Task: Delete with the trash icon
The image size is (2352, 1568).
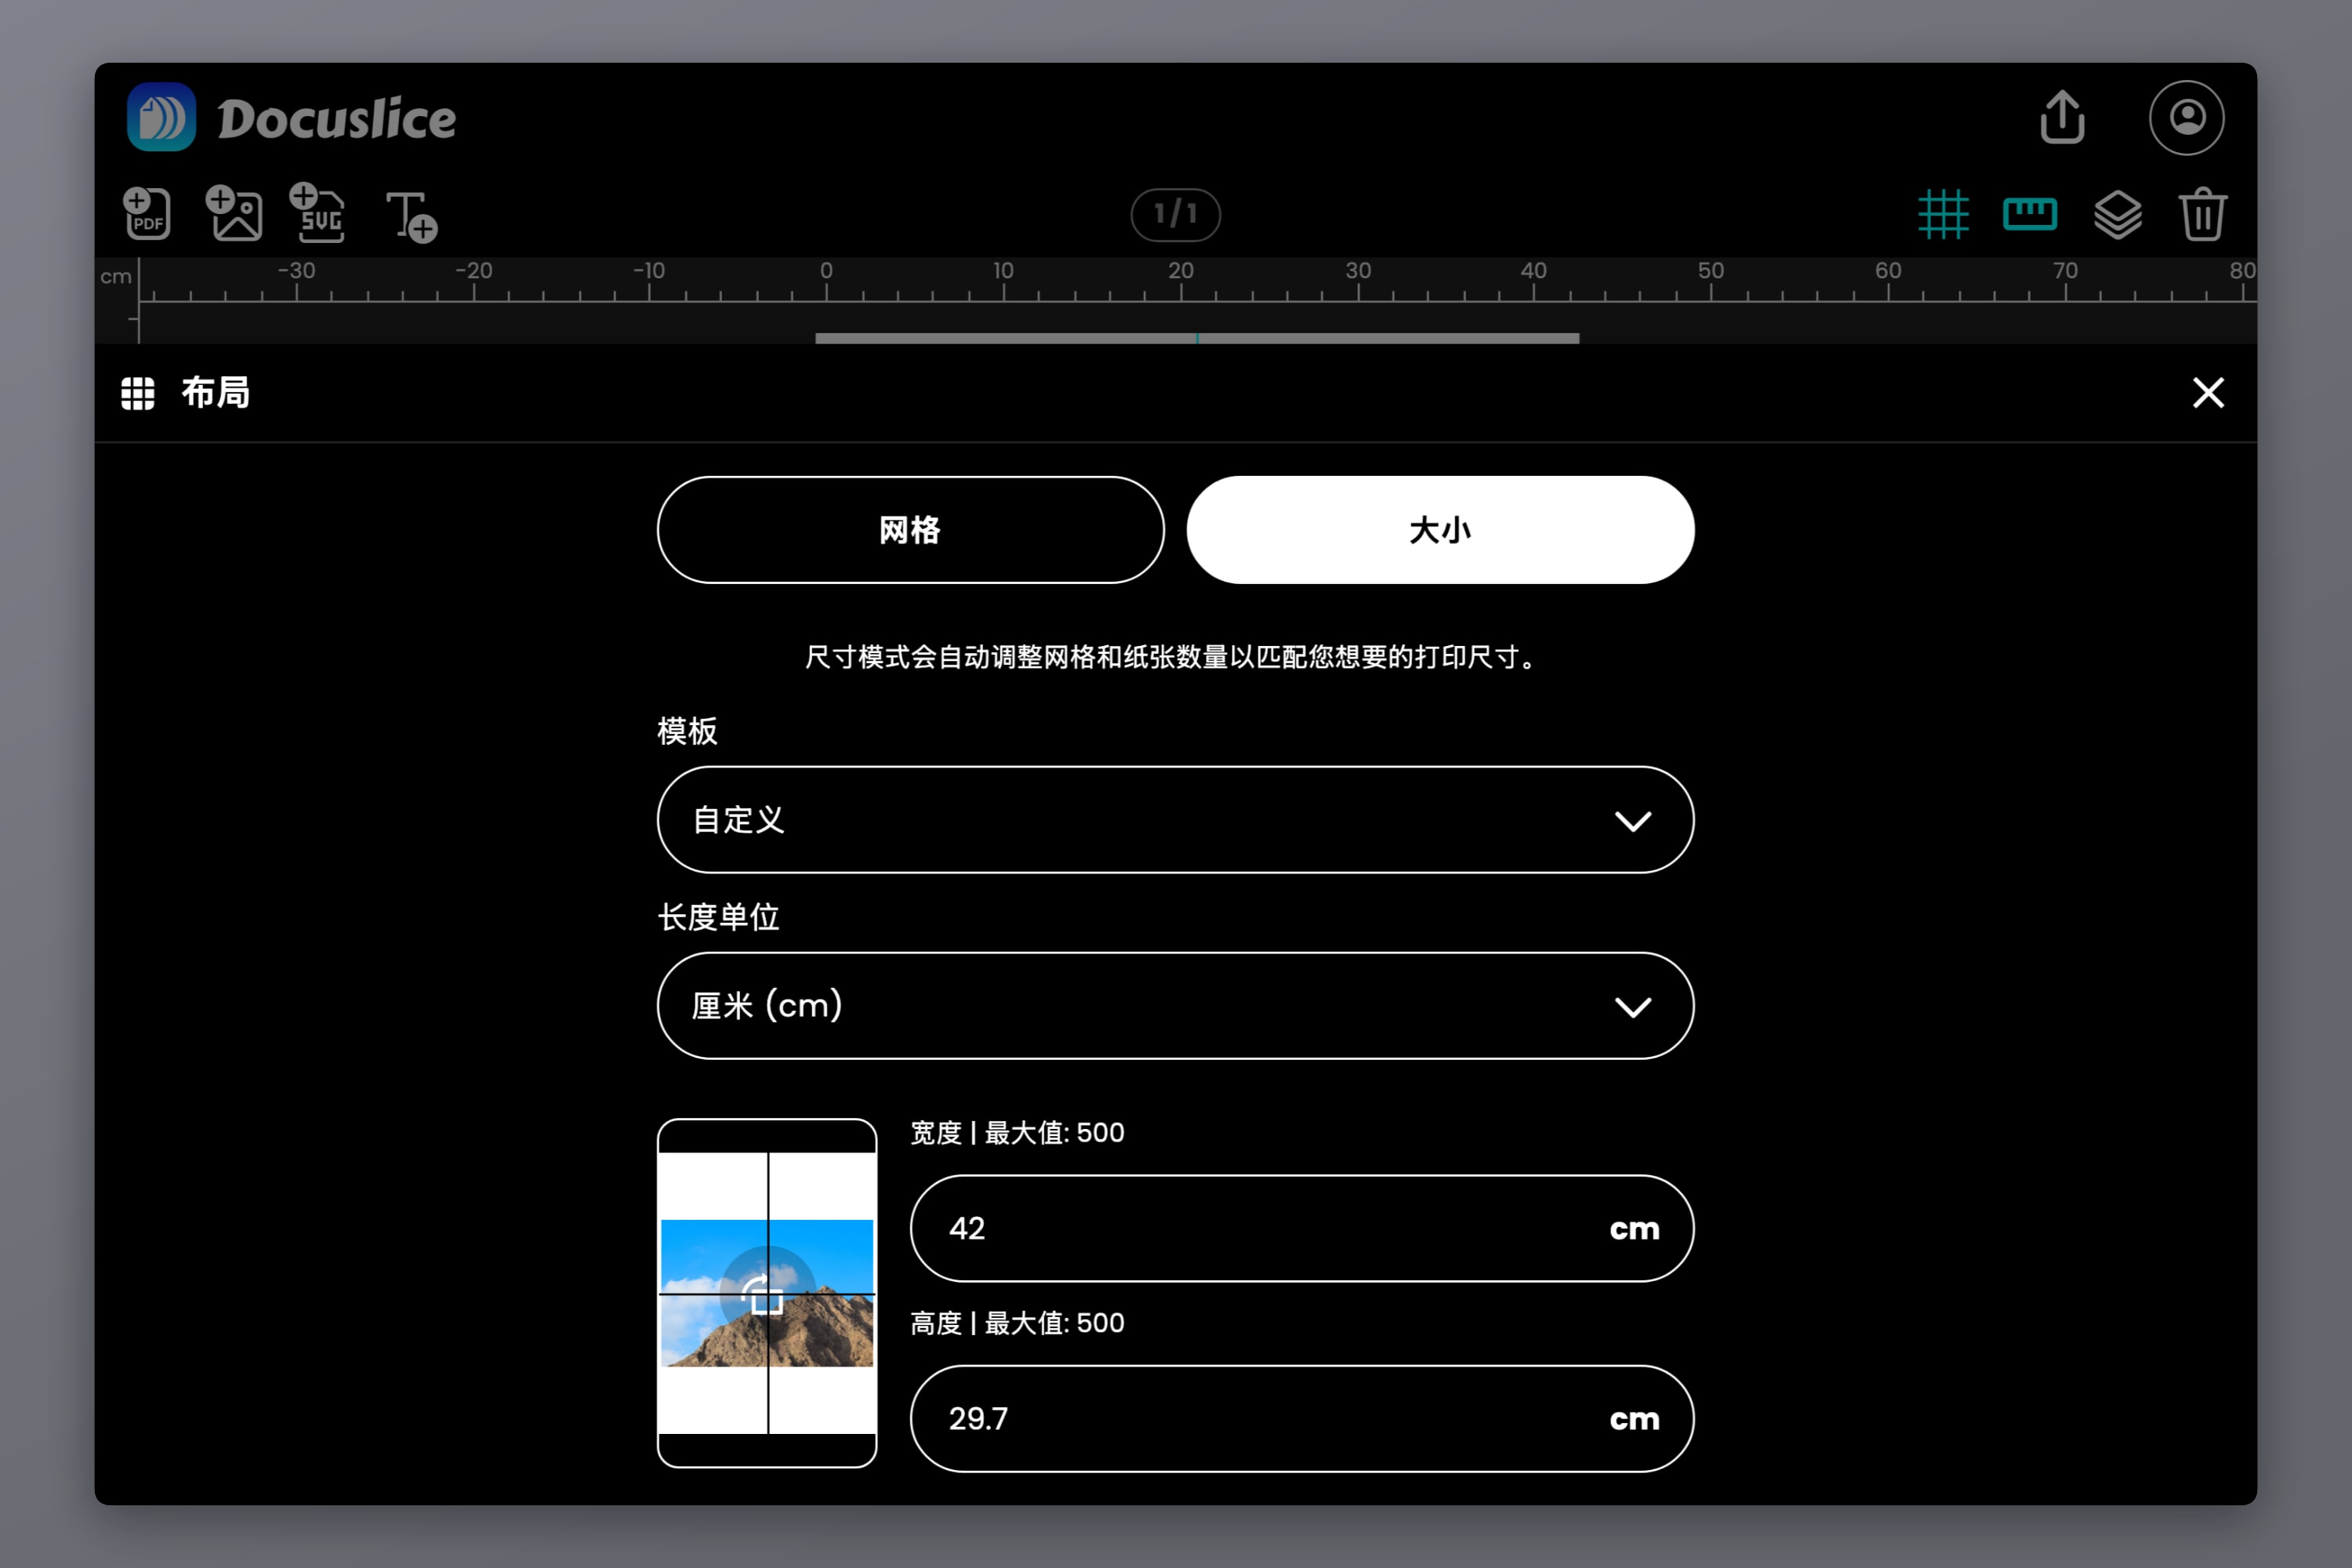Action: click(2203, 214)
